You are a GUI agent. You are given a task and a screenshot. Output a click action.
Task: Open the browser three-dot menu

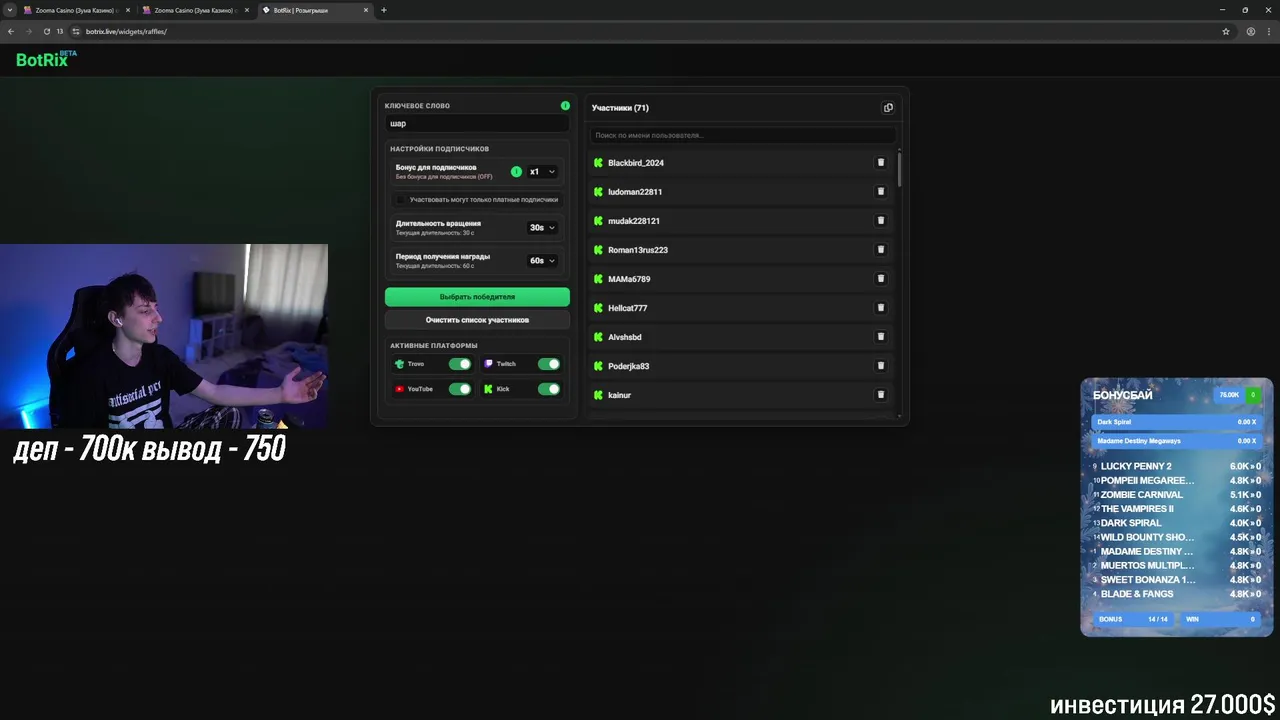1268,31
